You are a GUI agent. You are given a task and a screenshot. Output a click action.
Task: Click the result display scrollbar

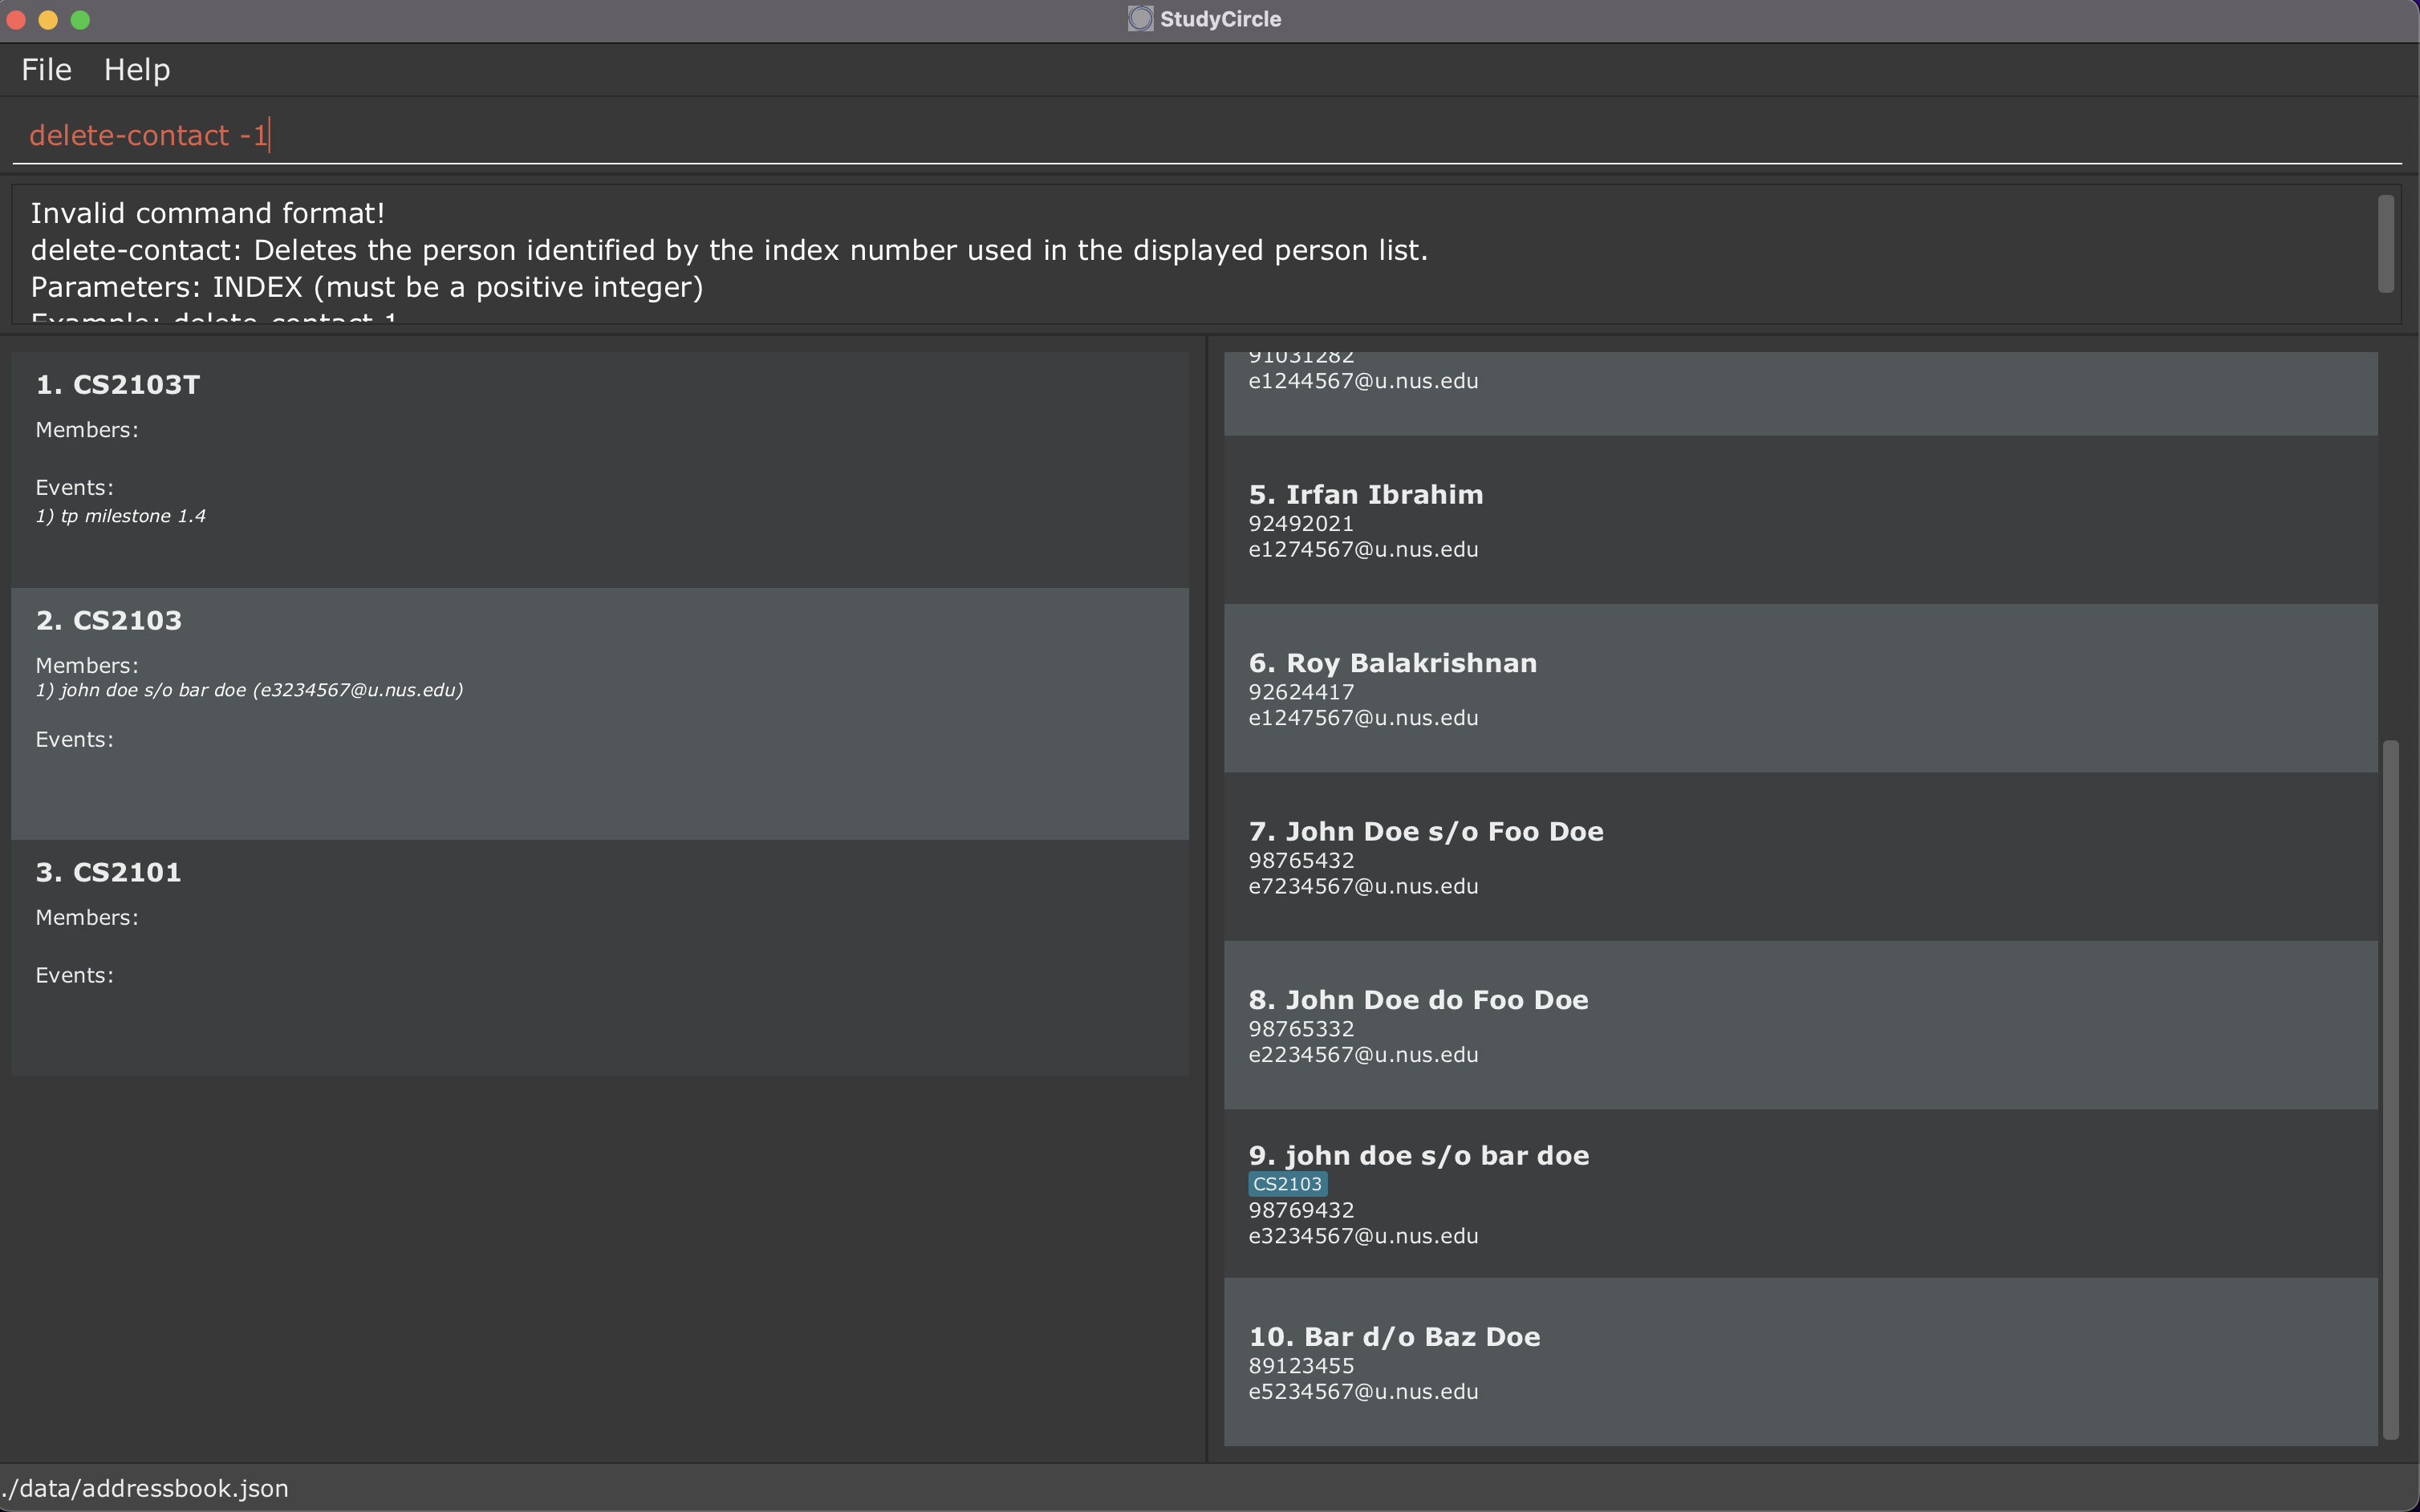[x=2385, y=244]
